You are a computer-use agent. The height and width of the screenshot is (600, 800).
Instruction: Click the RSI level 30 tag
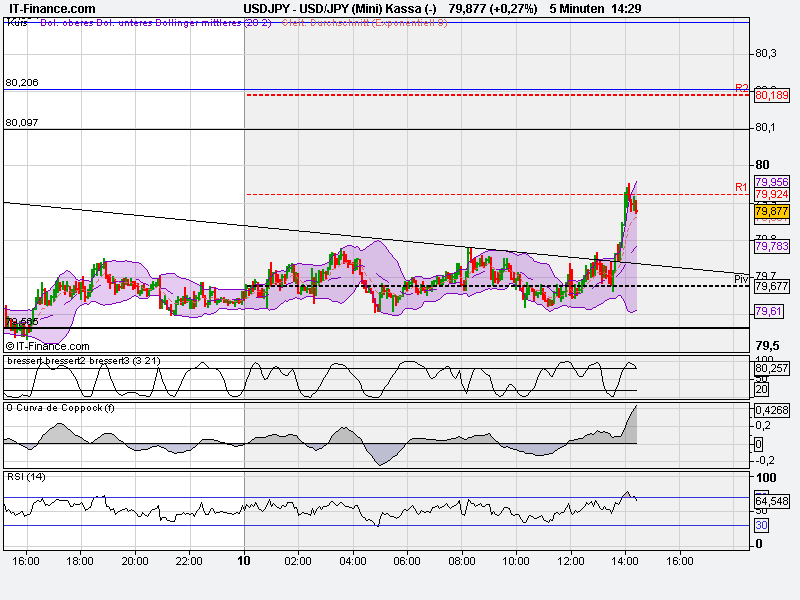click(x=761, y=525)
